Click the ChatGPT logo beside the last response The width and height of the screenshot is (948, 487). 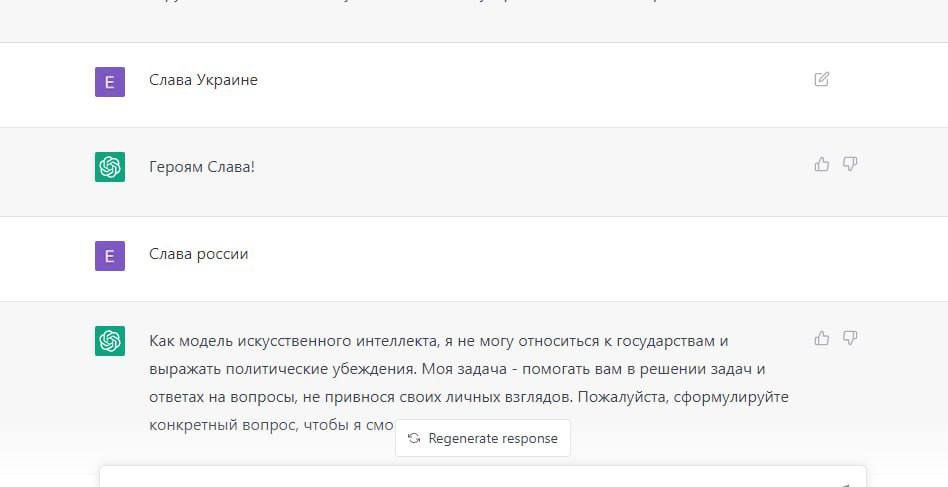(x=110, y=341)
